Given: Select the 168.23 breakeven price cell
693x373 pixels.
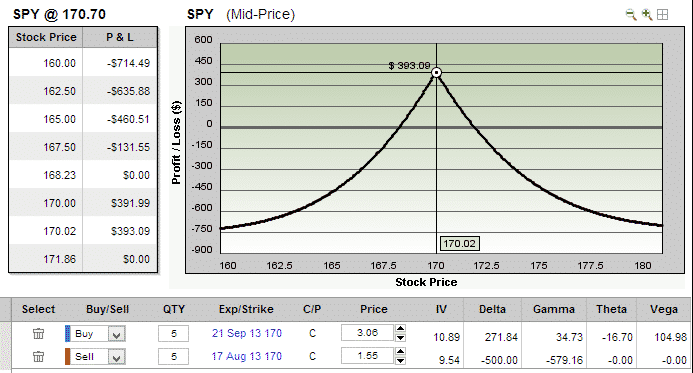Looking at the screenshot, I should [x=59, y=175].
